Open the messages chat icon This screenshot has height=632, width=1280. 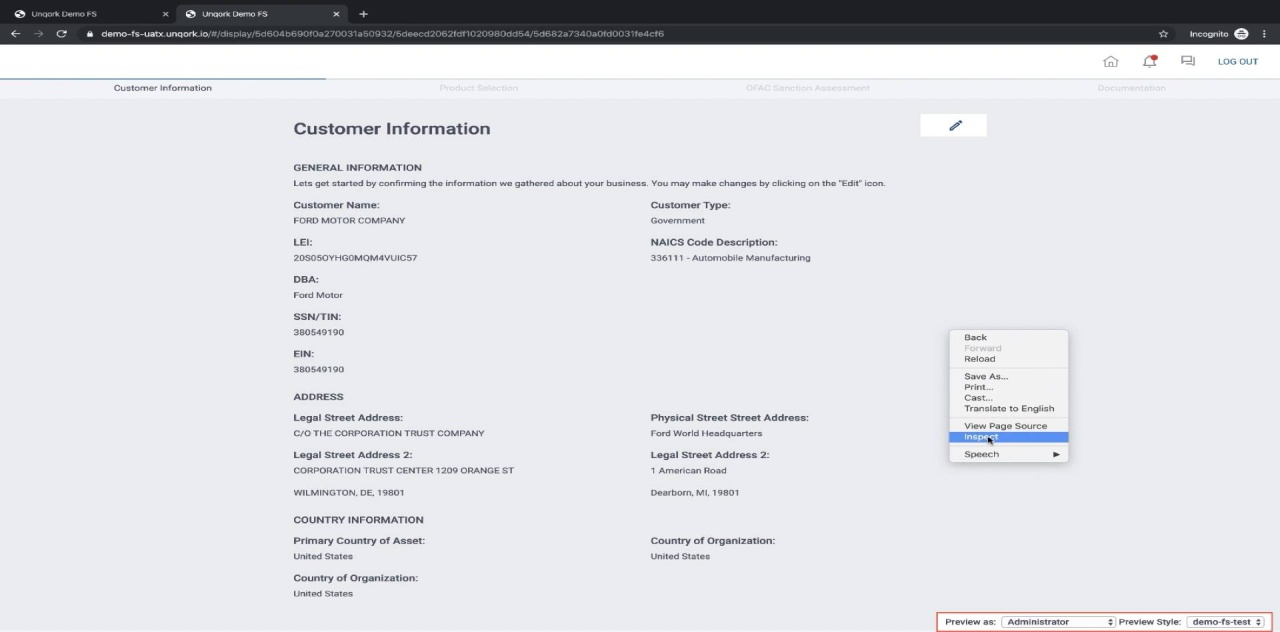(x=1188, y=62)
